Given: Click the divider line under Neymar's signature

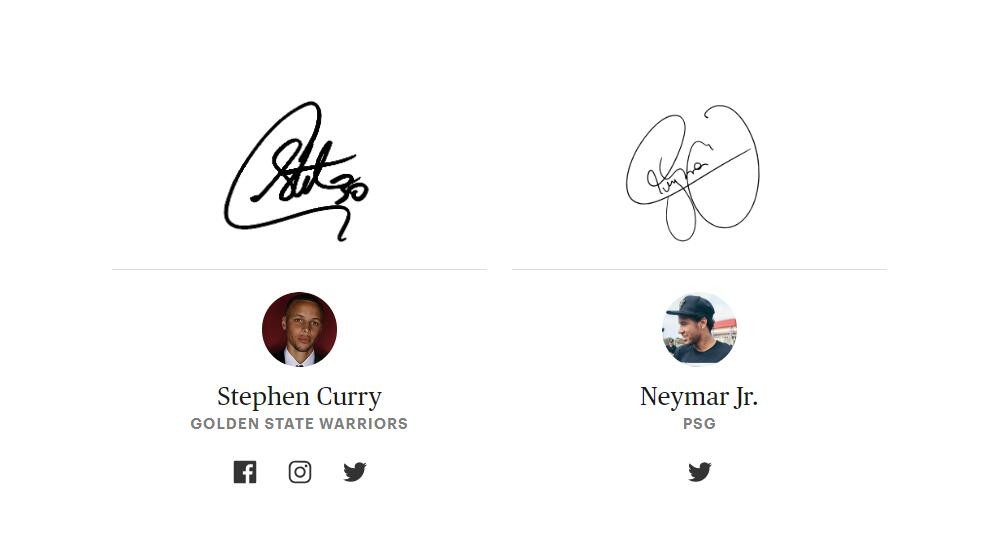Looking at the screenshot, I should pos(700,269).
